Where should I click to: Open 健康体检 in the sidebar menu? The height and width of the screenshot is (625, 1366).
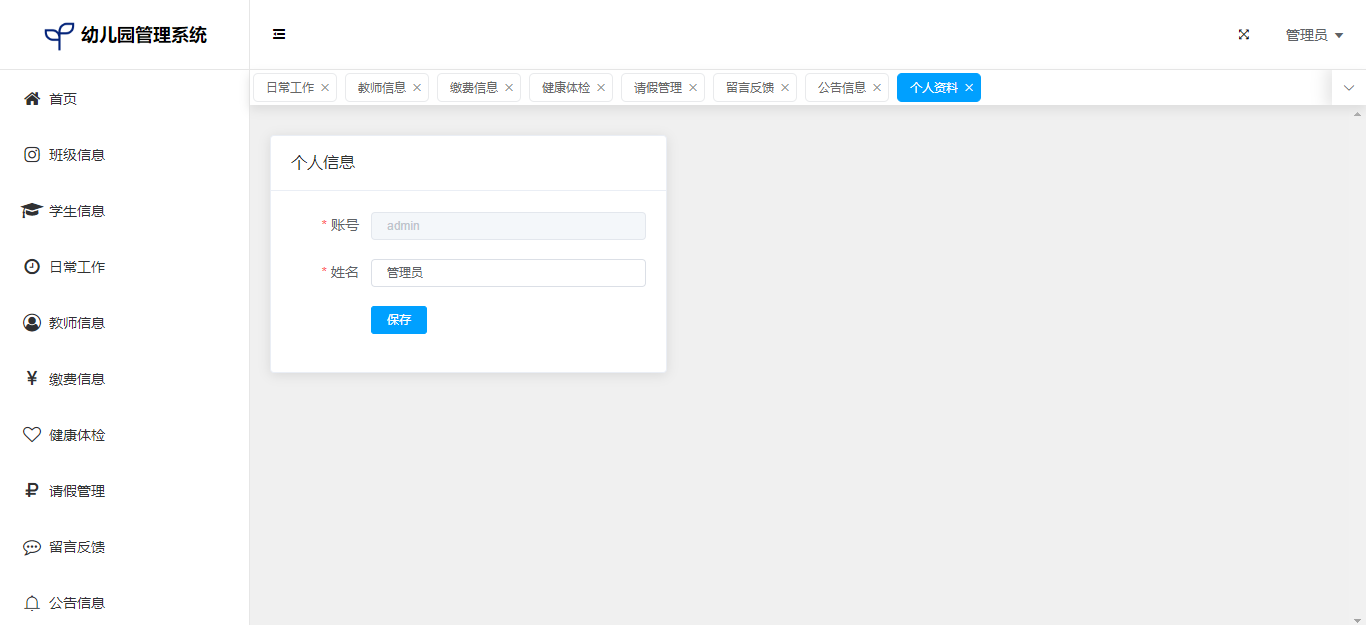[x=124, y=435]
